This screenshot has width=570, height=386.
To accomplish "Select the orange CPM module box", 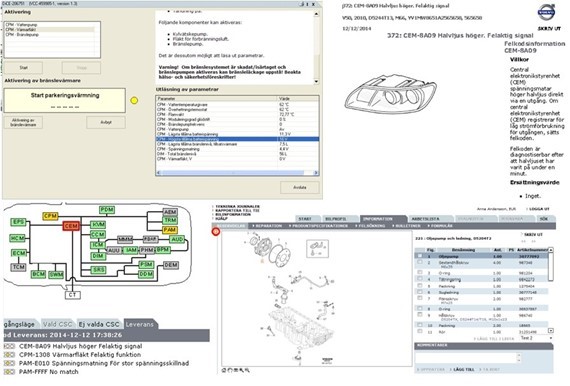I will (x=50, y=216).
